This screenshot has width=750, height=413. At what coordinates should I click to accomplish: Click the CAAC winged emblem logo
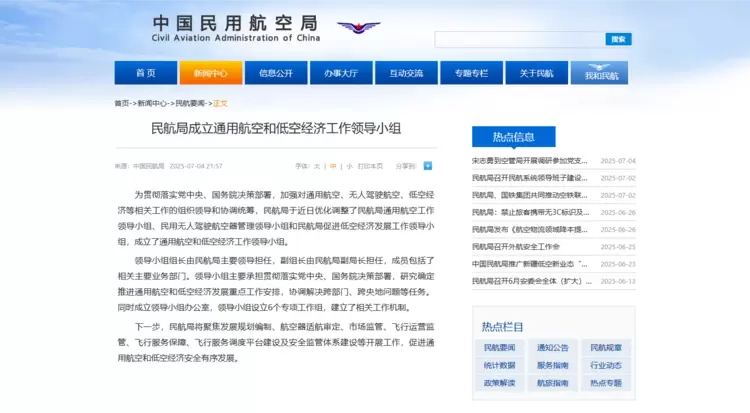(358, 28)
